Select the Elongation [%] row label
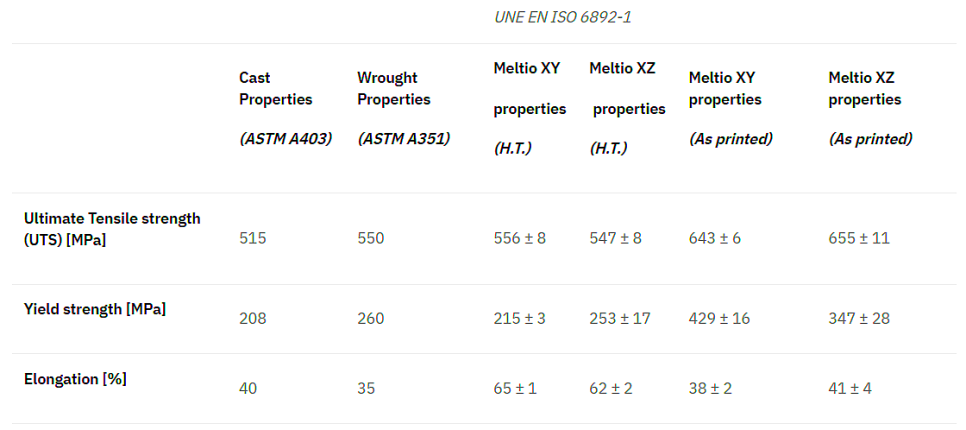 pos(75,379)
